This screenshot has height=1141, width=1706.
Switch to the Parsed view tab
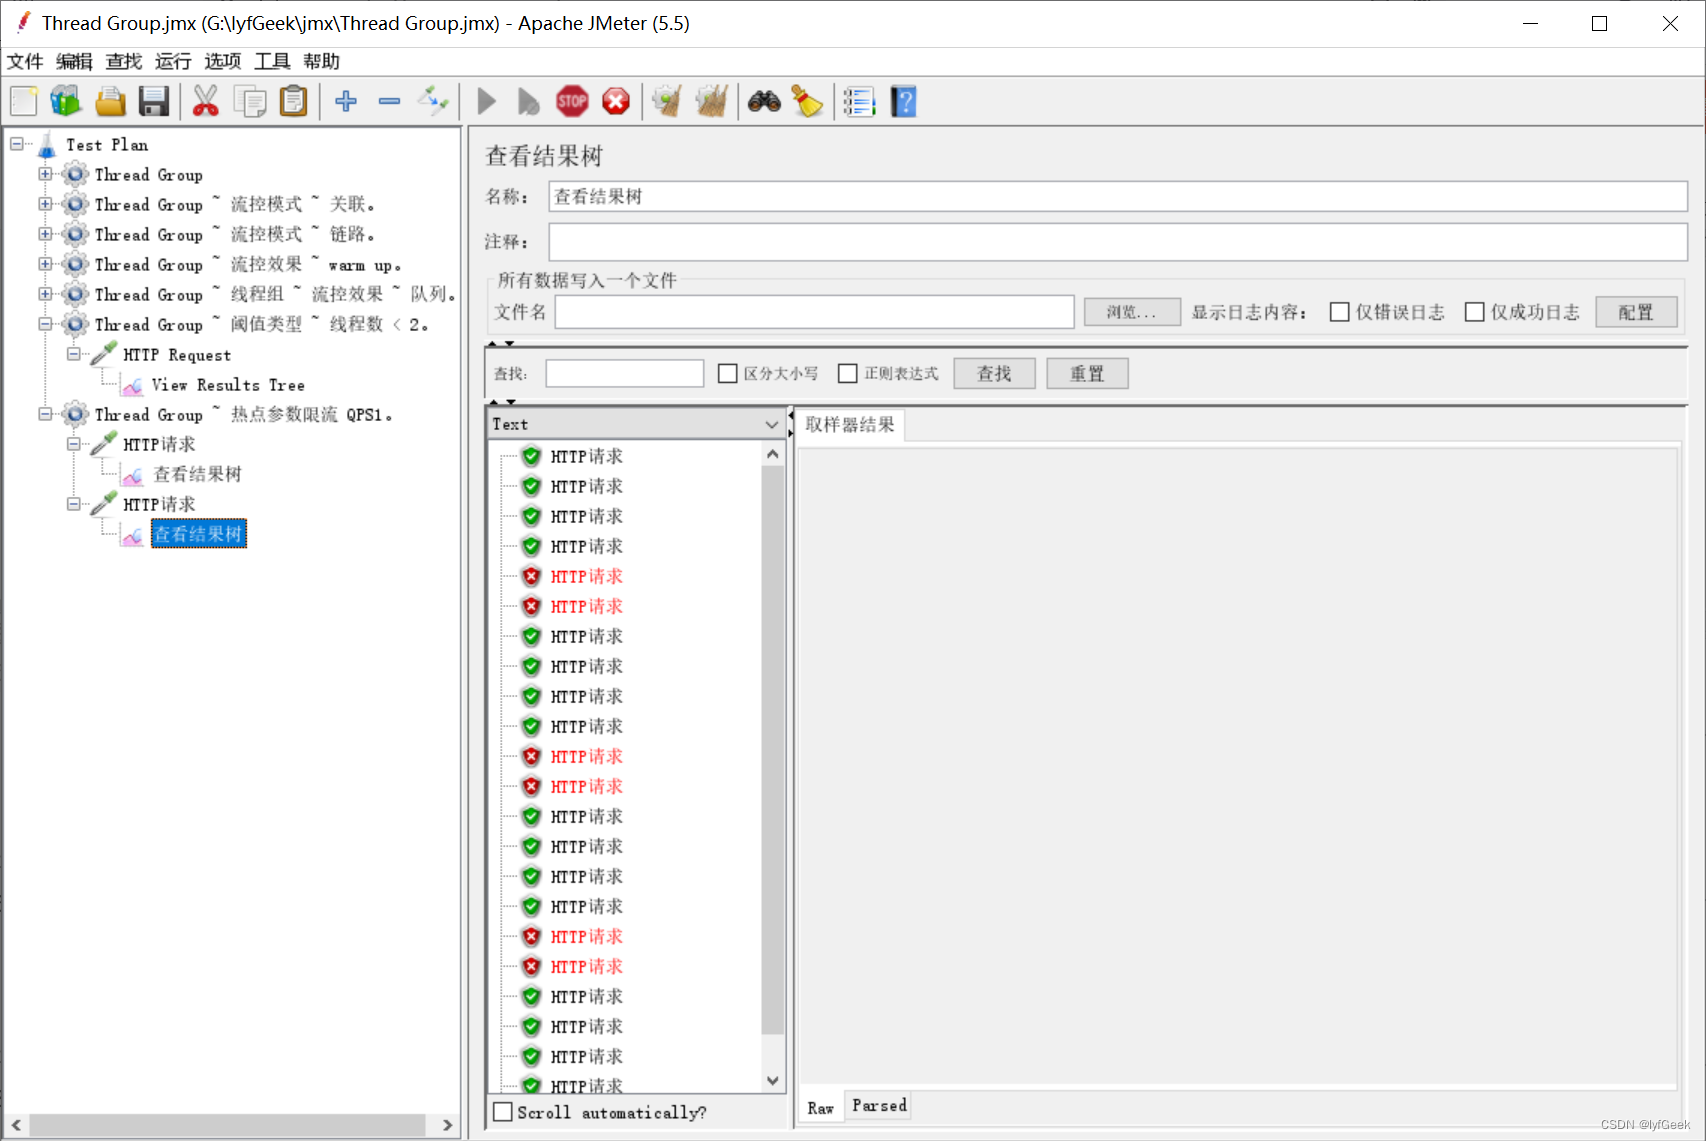click(x=880, y=1106)
